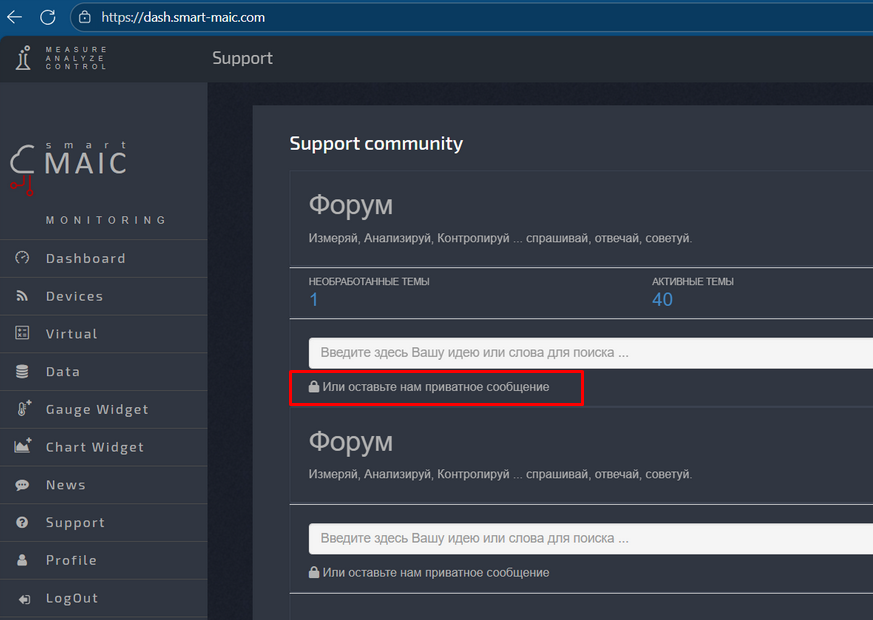Open the Profile menu item
Screen dimensions: 873x620
click(x=71, y=560)
